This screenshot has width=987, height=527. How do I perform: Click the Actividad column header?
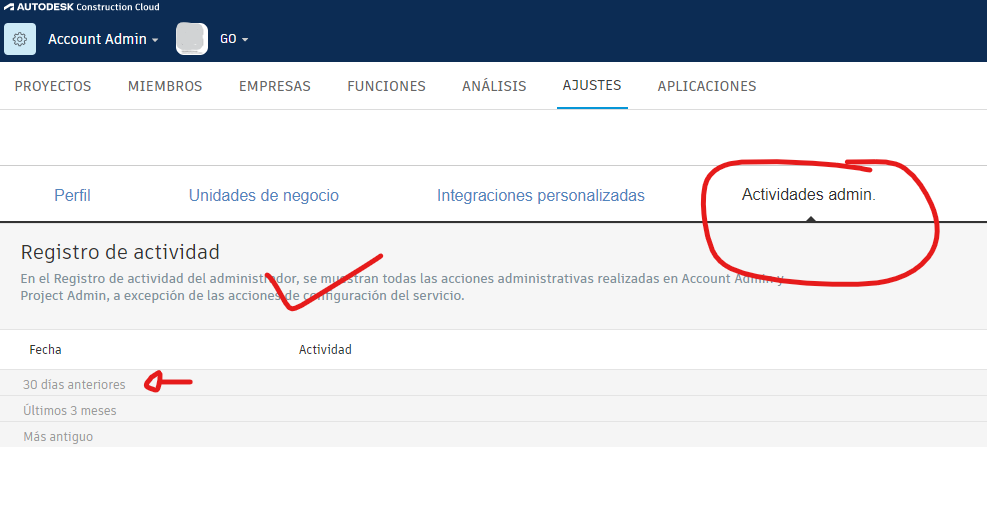coord(325,349)
